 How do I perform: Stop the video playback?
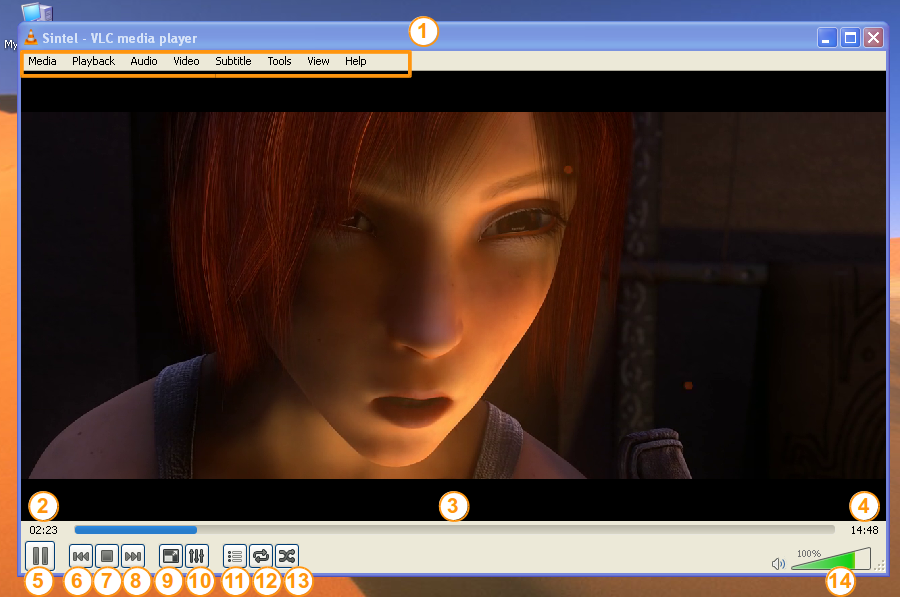(x=107, y=556)
